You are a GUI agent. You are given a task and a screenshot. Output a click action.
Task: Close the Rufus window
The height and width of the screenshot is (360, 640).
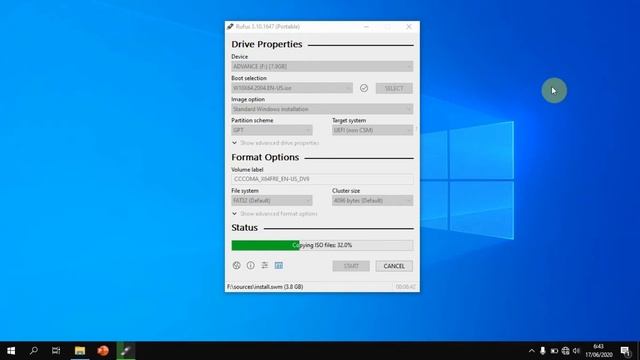pyautogui.click(x=409, y=27)
